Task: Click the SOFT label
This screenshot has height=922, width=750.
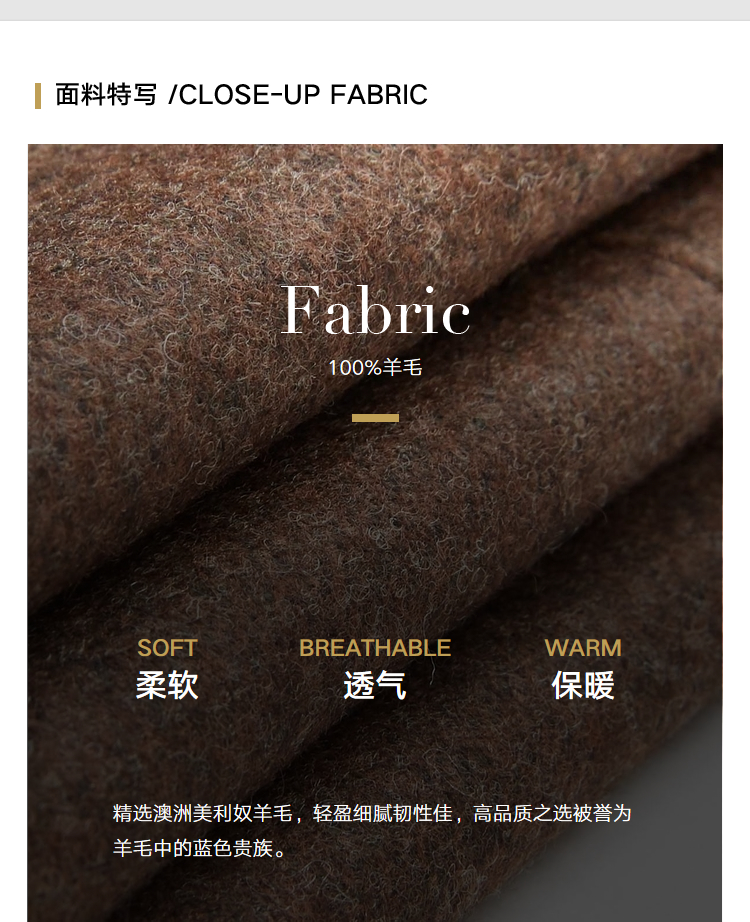Action: pos(167,648)
